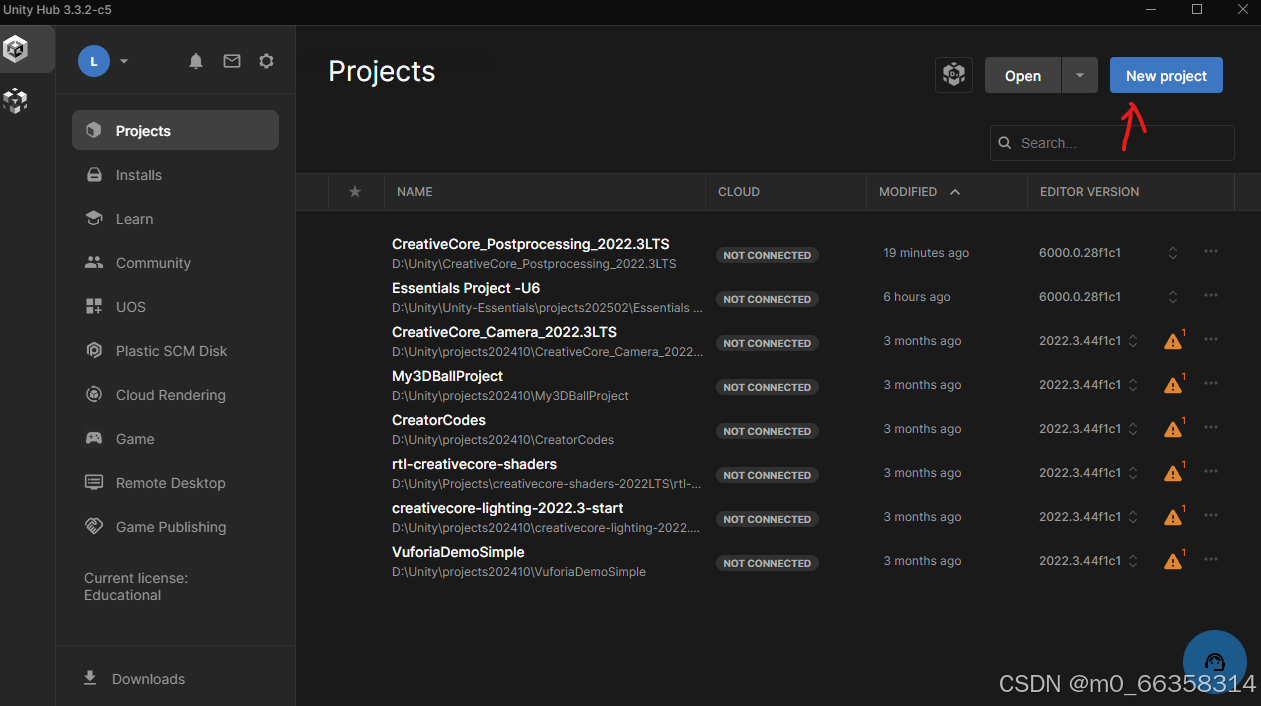
Task: Focus the project Search field
Action: [x=1112, y=143]
